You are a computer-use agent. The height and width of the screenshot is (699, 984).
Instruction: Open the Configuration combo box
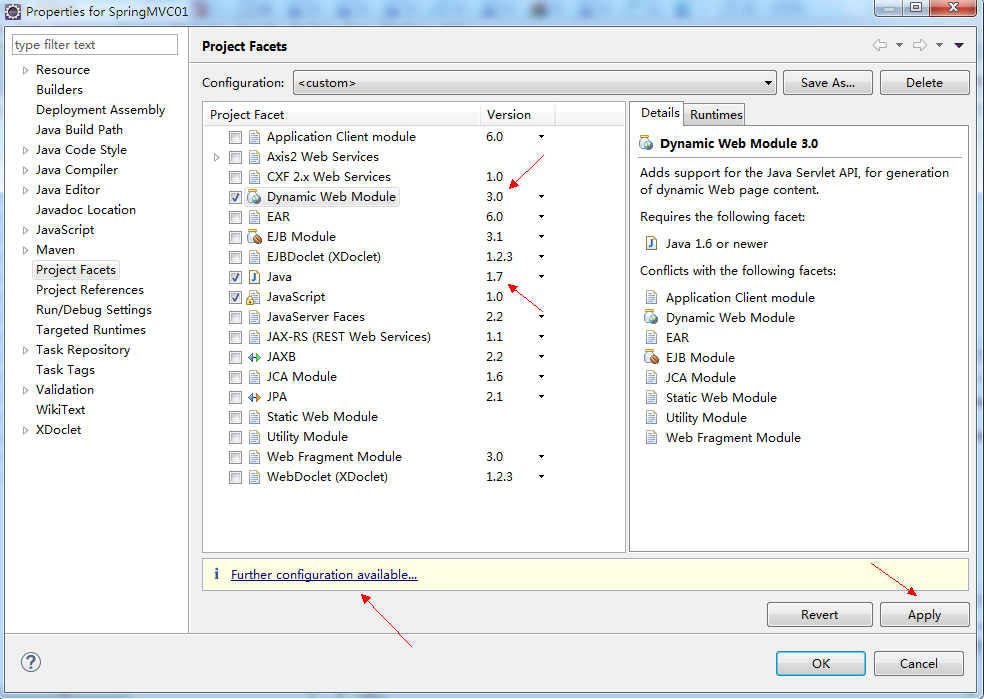pyautogui.click(x=535, y=83)
